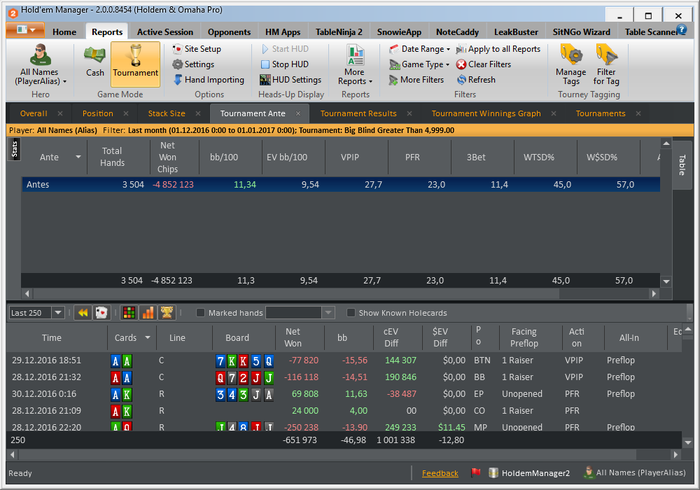This screenshot has width=700, height=490.
Task: Open More Filters
Action: [x=416, y=80]
